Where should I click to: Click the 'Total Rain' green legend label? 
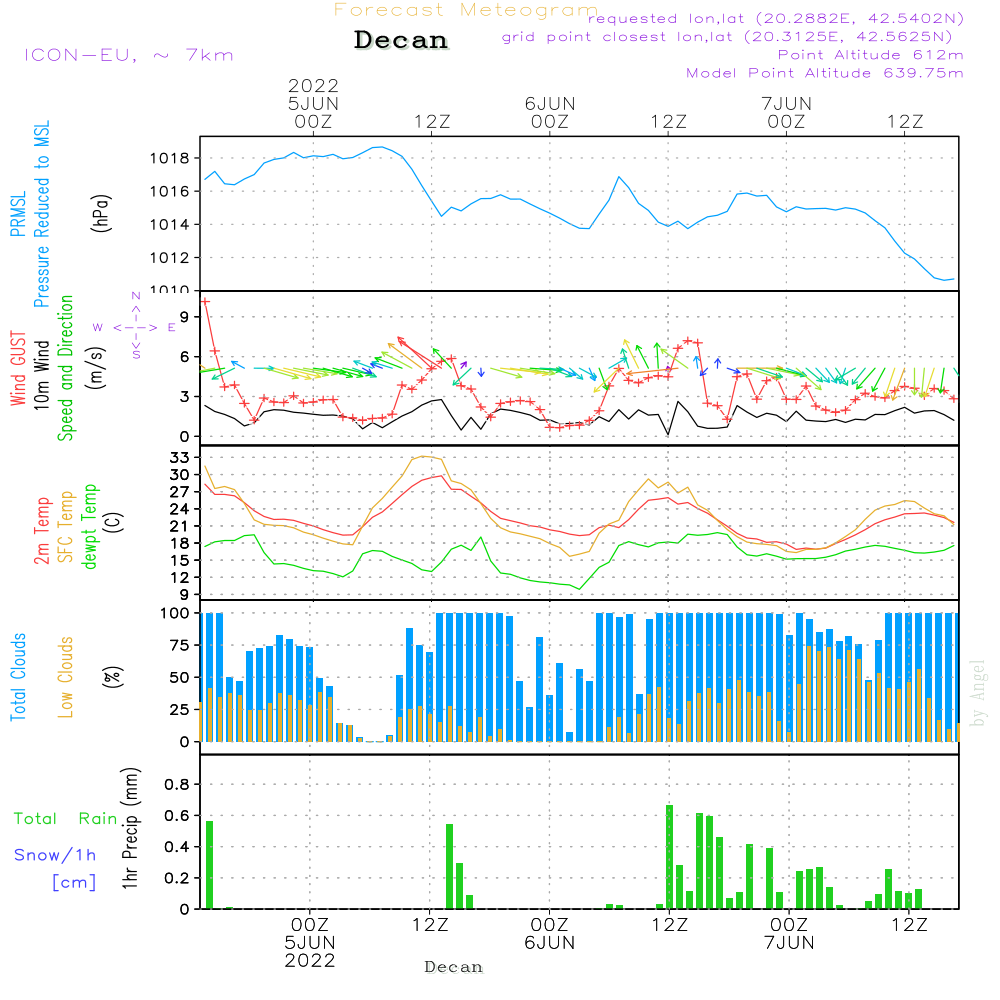pyautogui.click(x=66, y=819)
